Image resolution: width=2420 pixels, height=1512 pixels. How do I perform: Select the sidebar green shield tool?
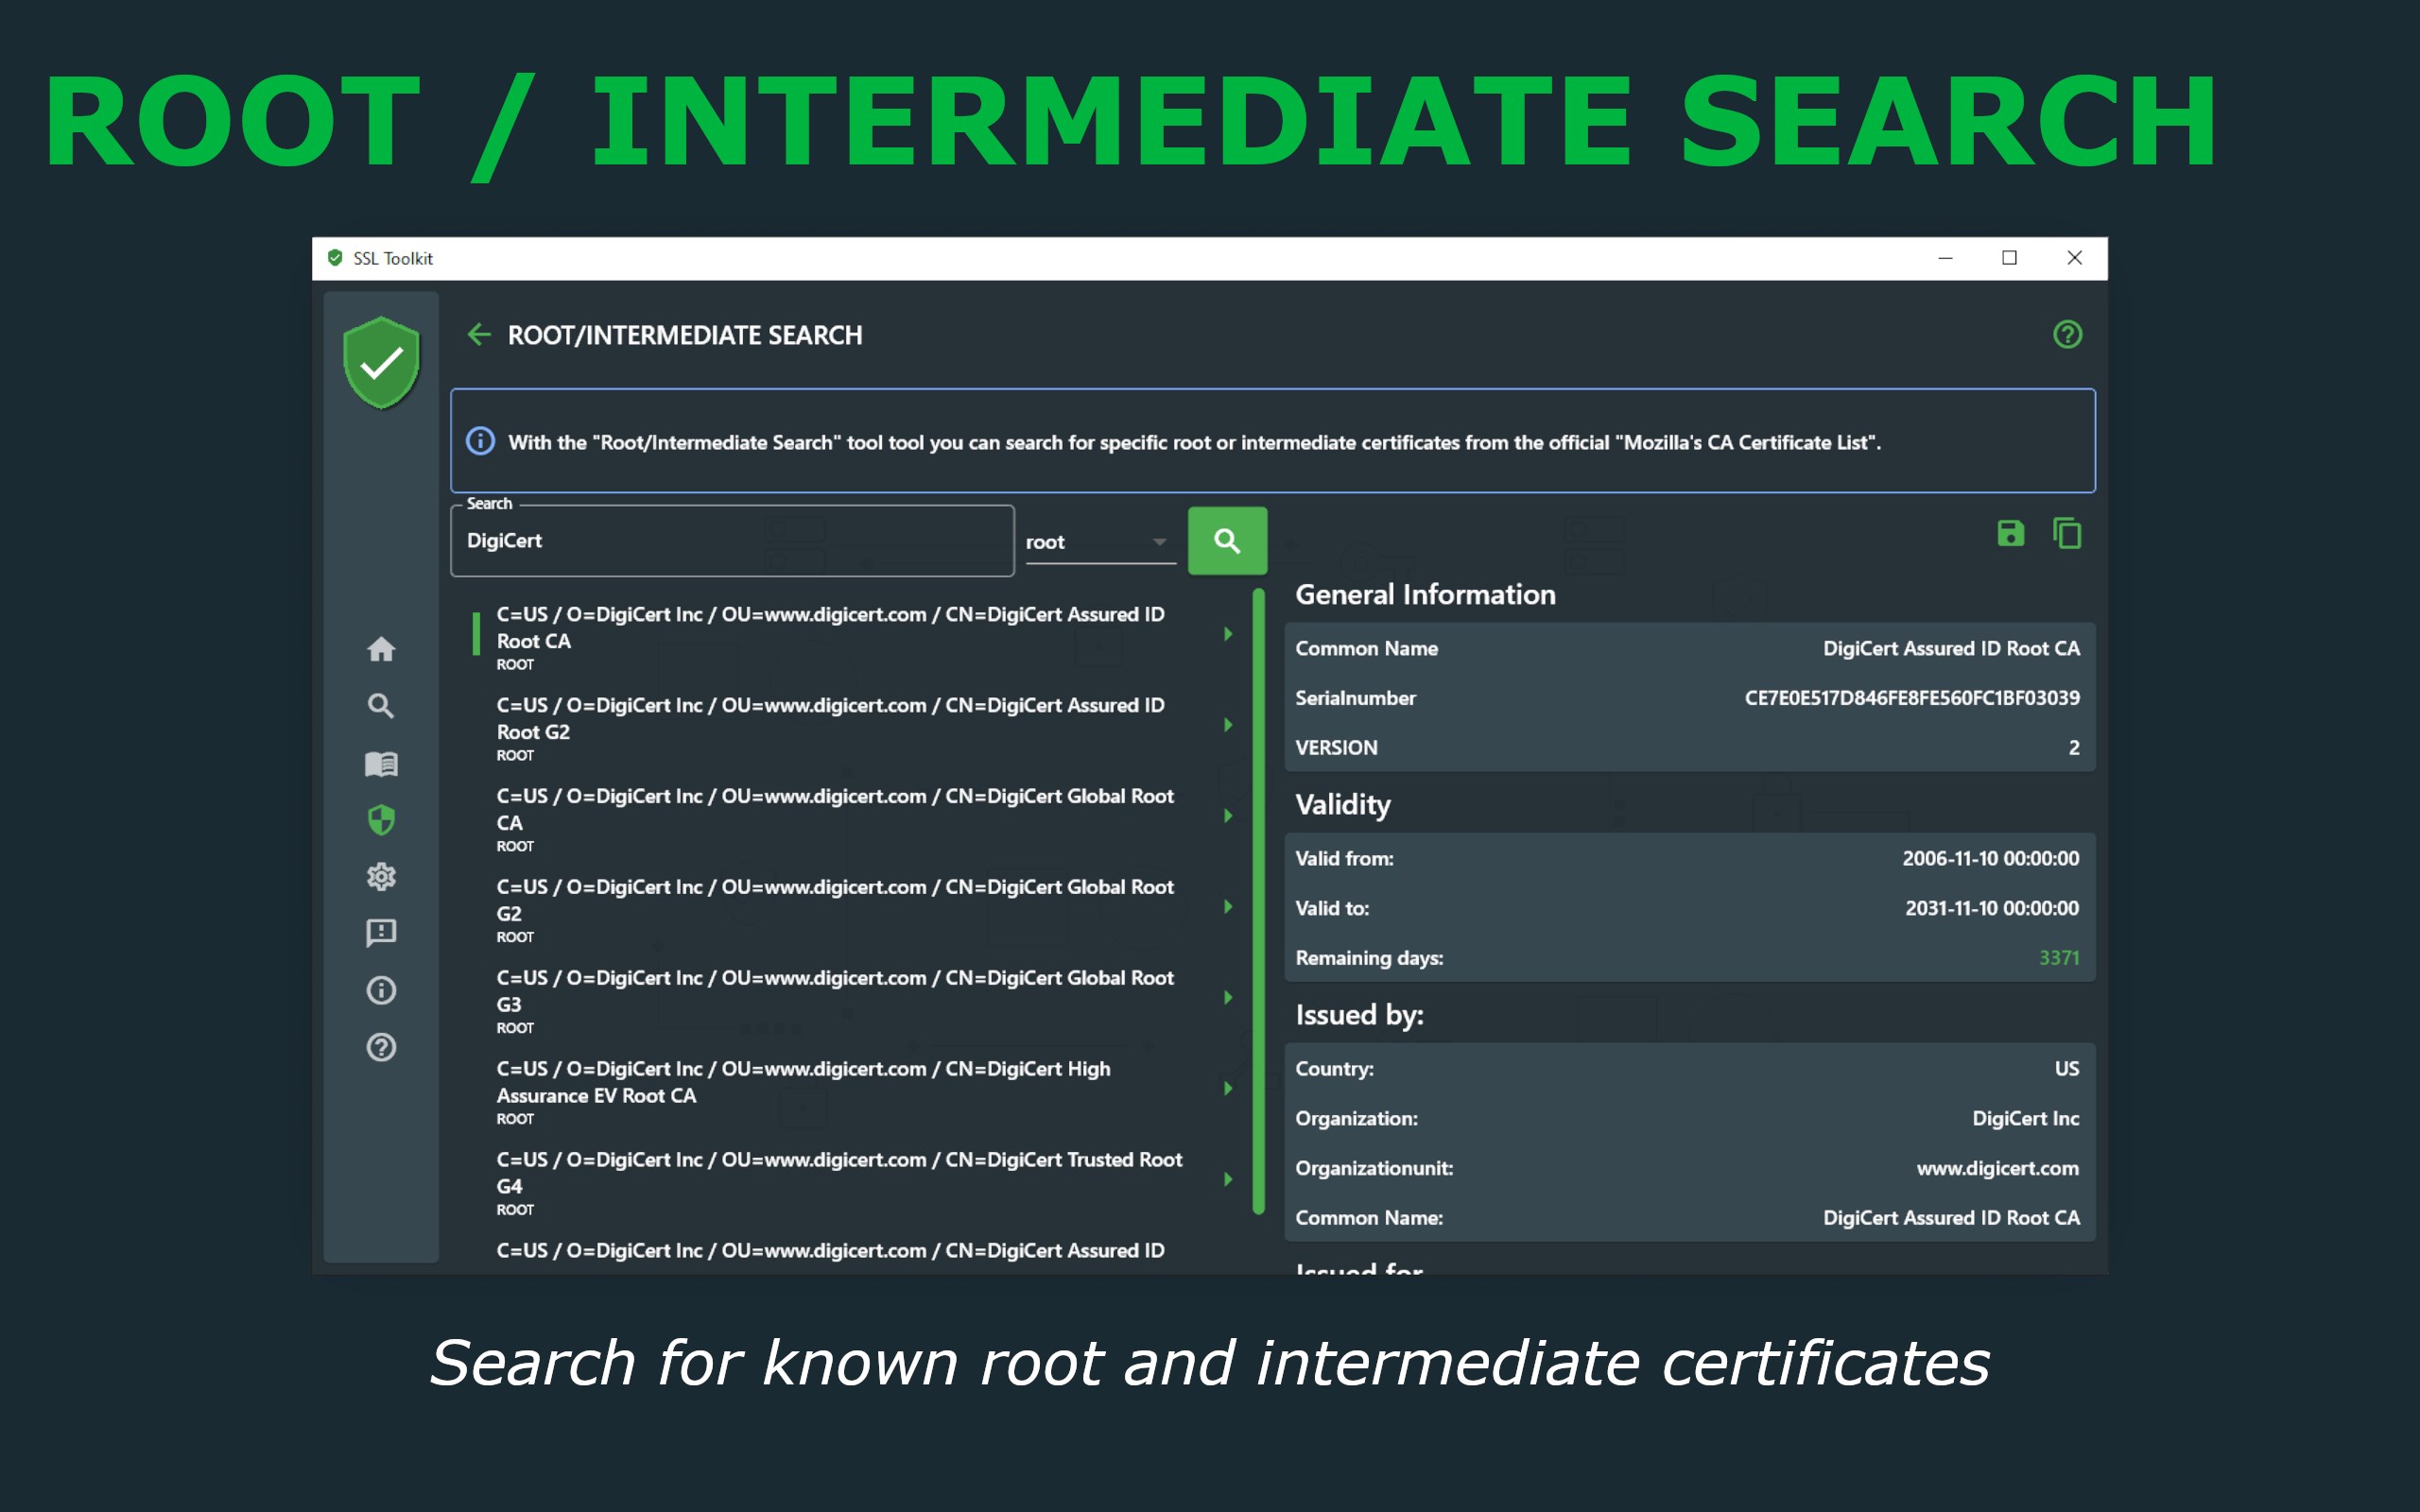(x=381, y=820)
